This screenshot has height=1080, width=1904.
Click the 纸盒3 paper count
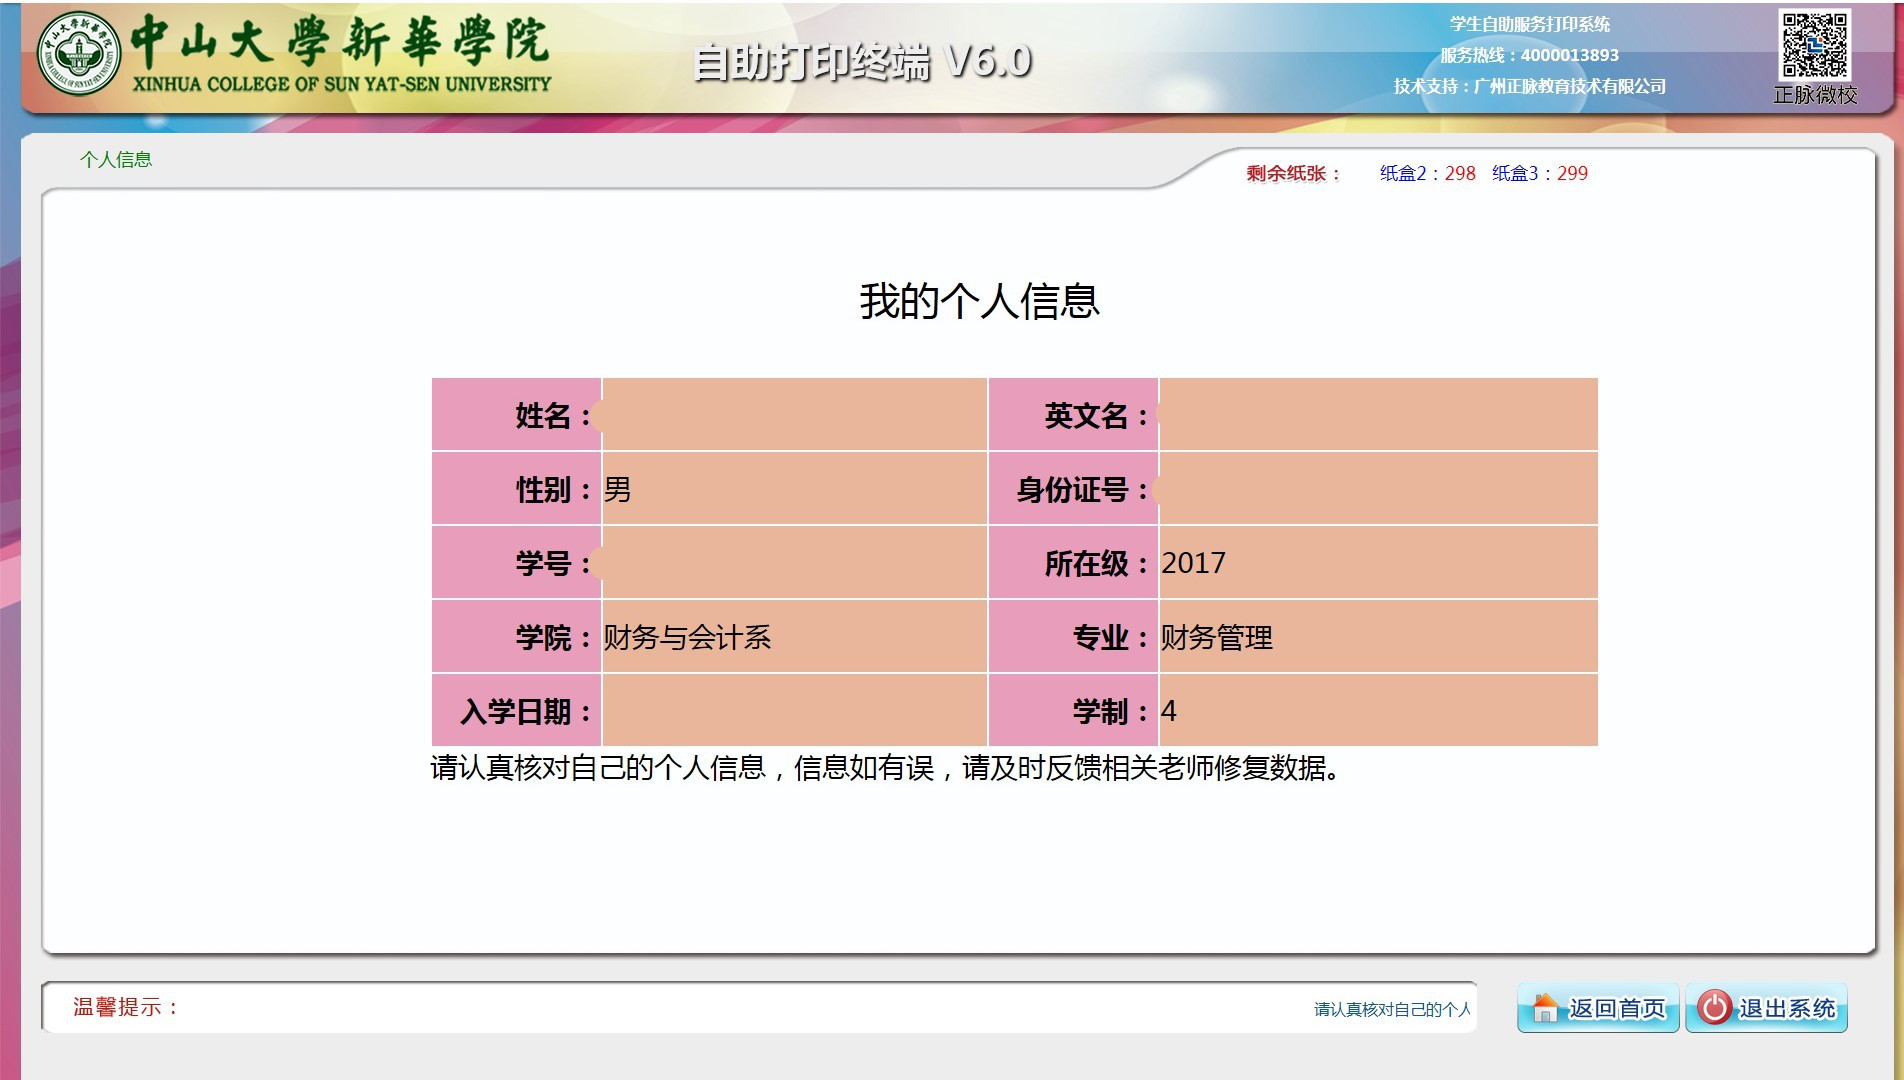1539,174
